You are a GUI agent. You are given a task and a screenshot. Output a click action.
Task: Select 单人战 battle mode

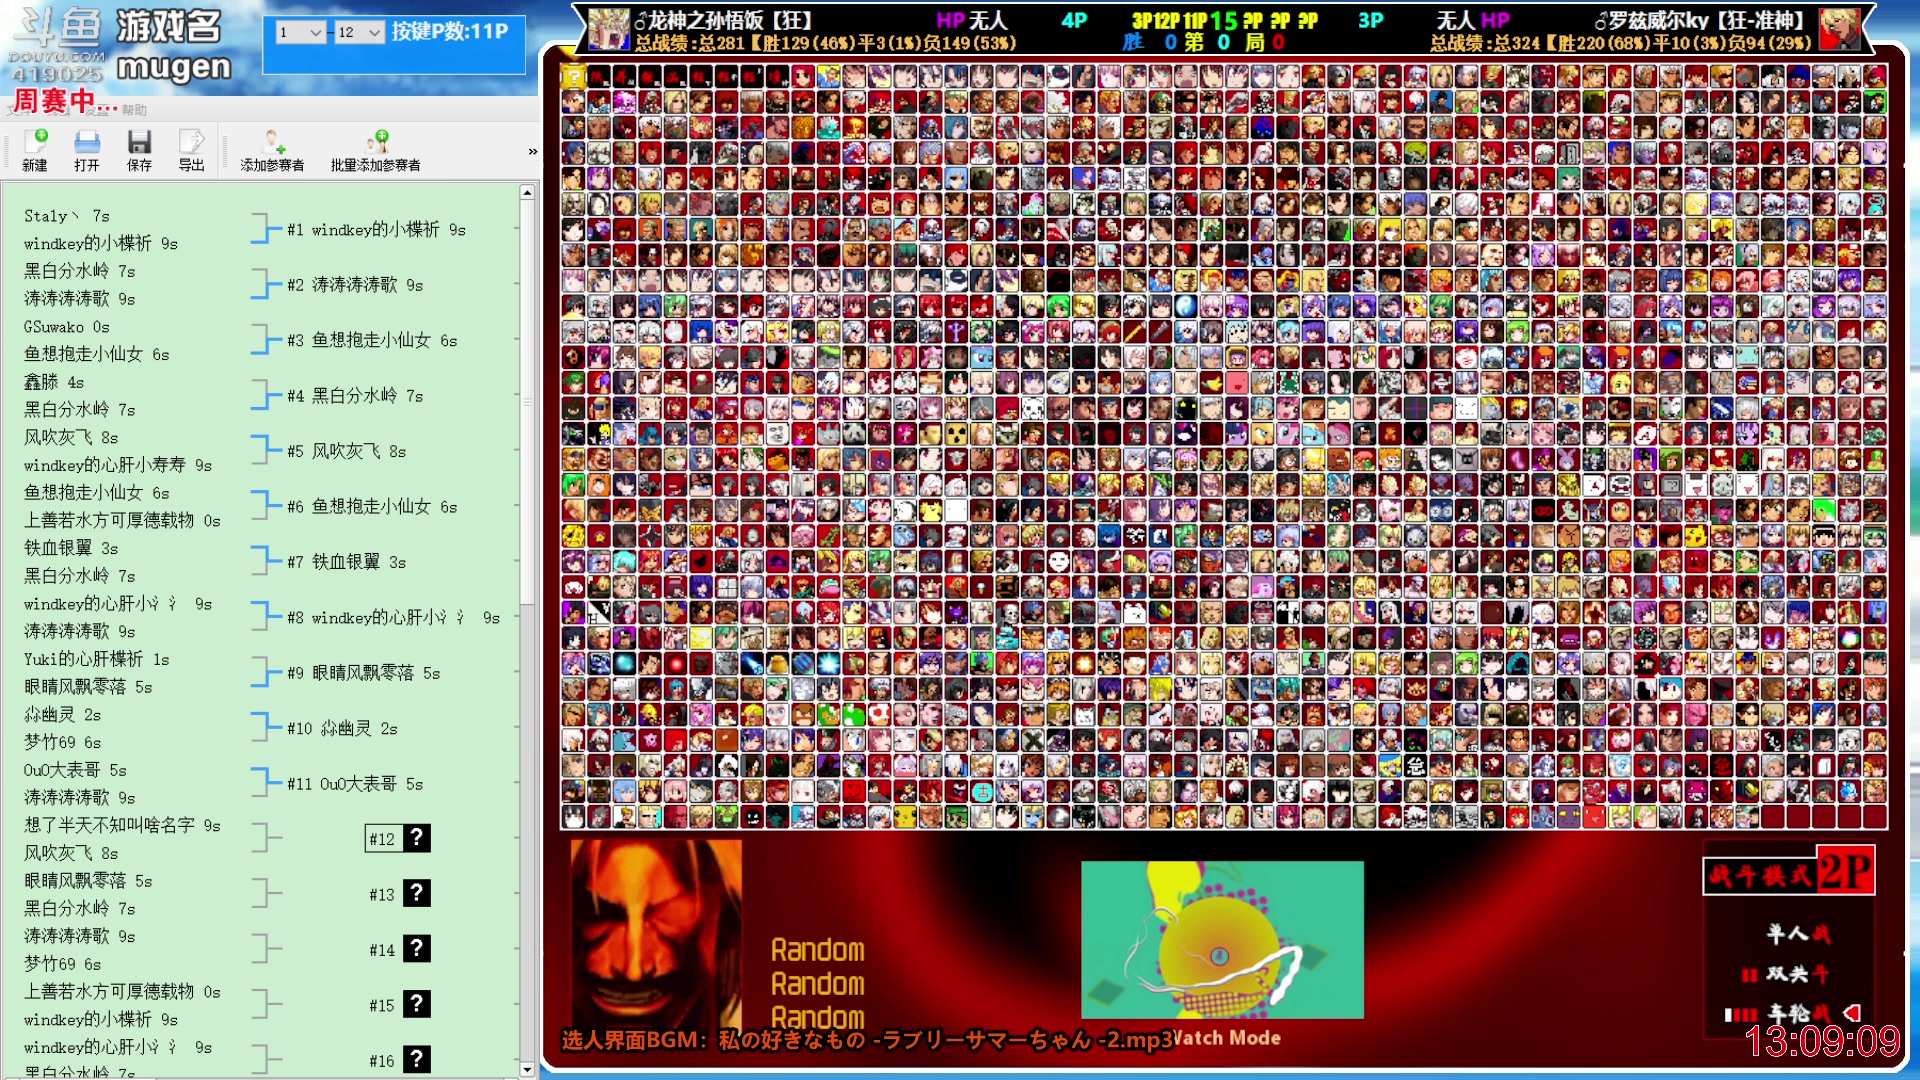1798,934
